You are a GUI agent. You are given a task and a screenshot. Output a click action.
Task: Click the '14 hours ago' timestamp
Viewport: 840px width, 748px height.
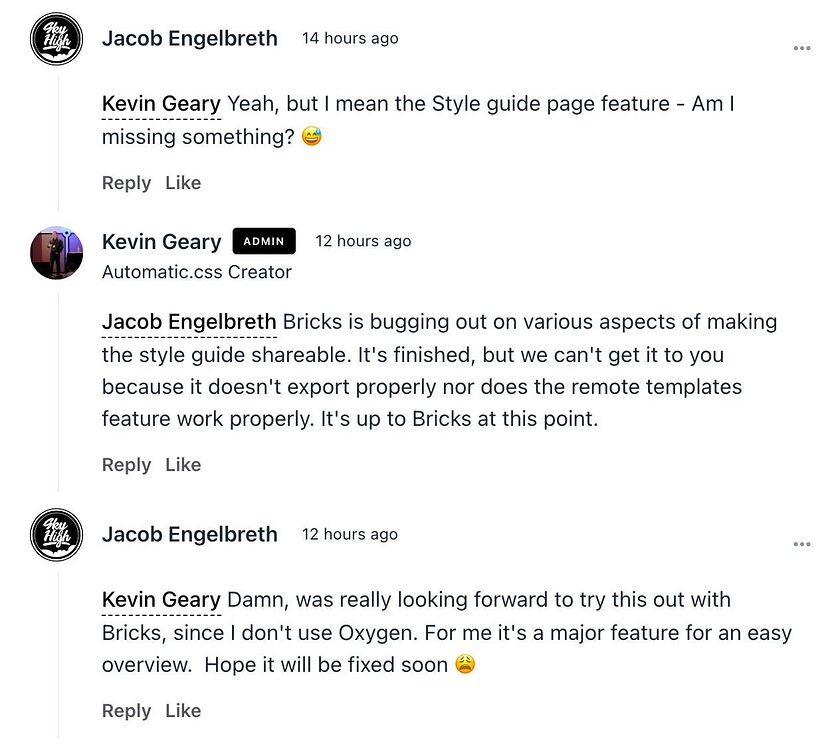[x=350, y=39]
